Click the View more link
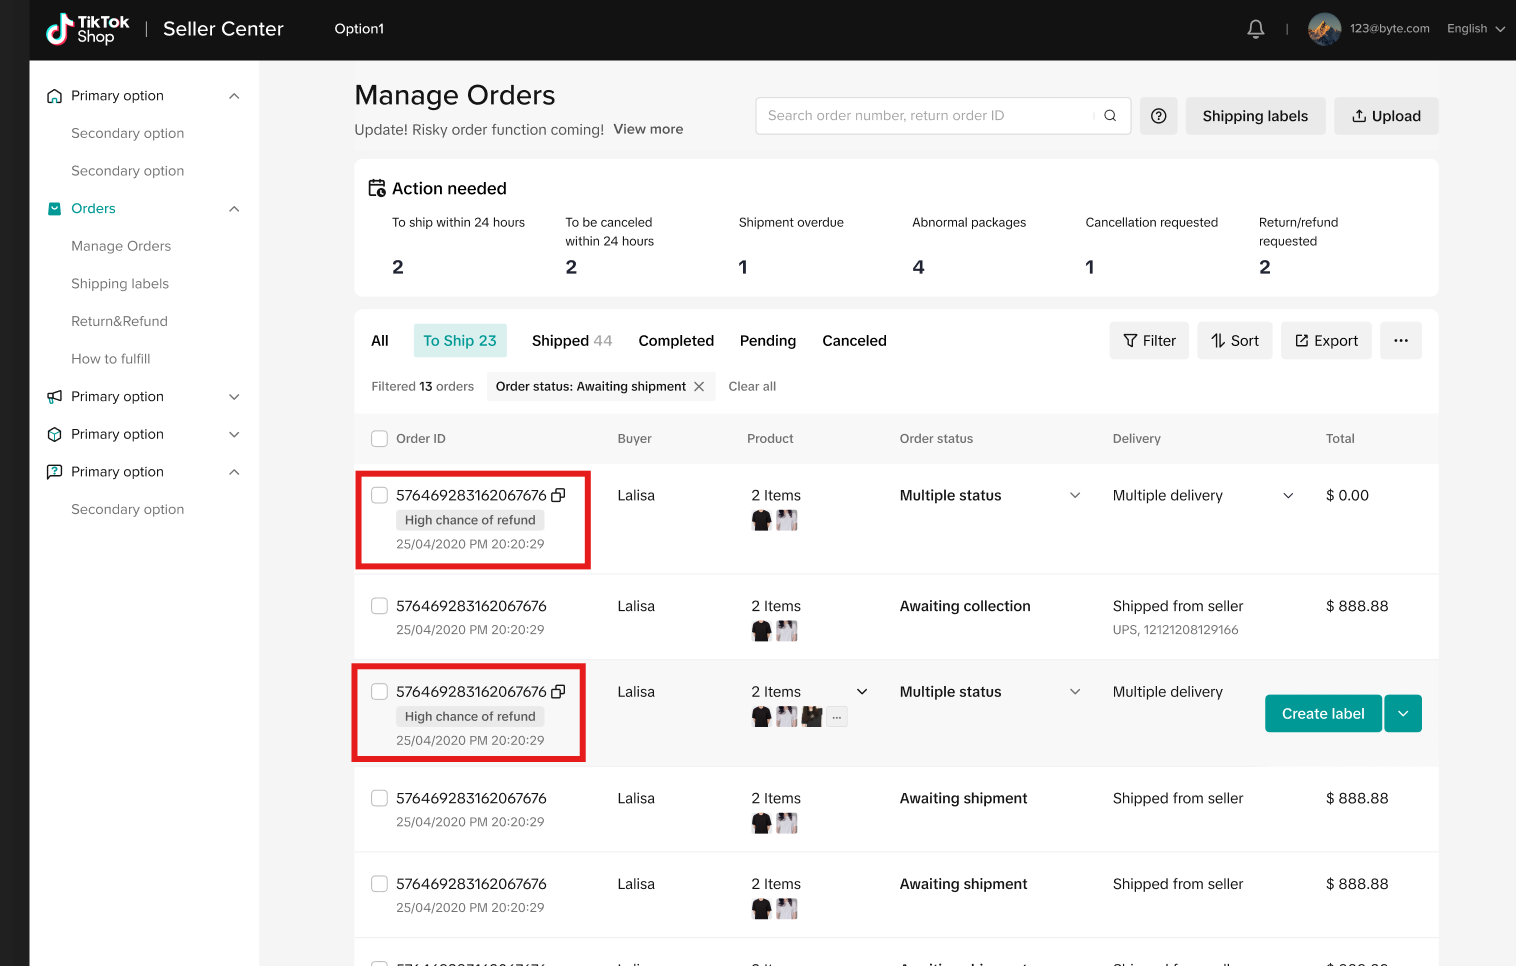This screenshot has width=1516, height=966. (648, 129)
